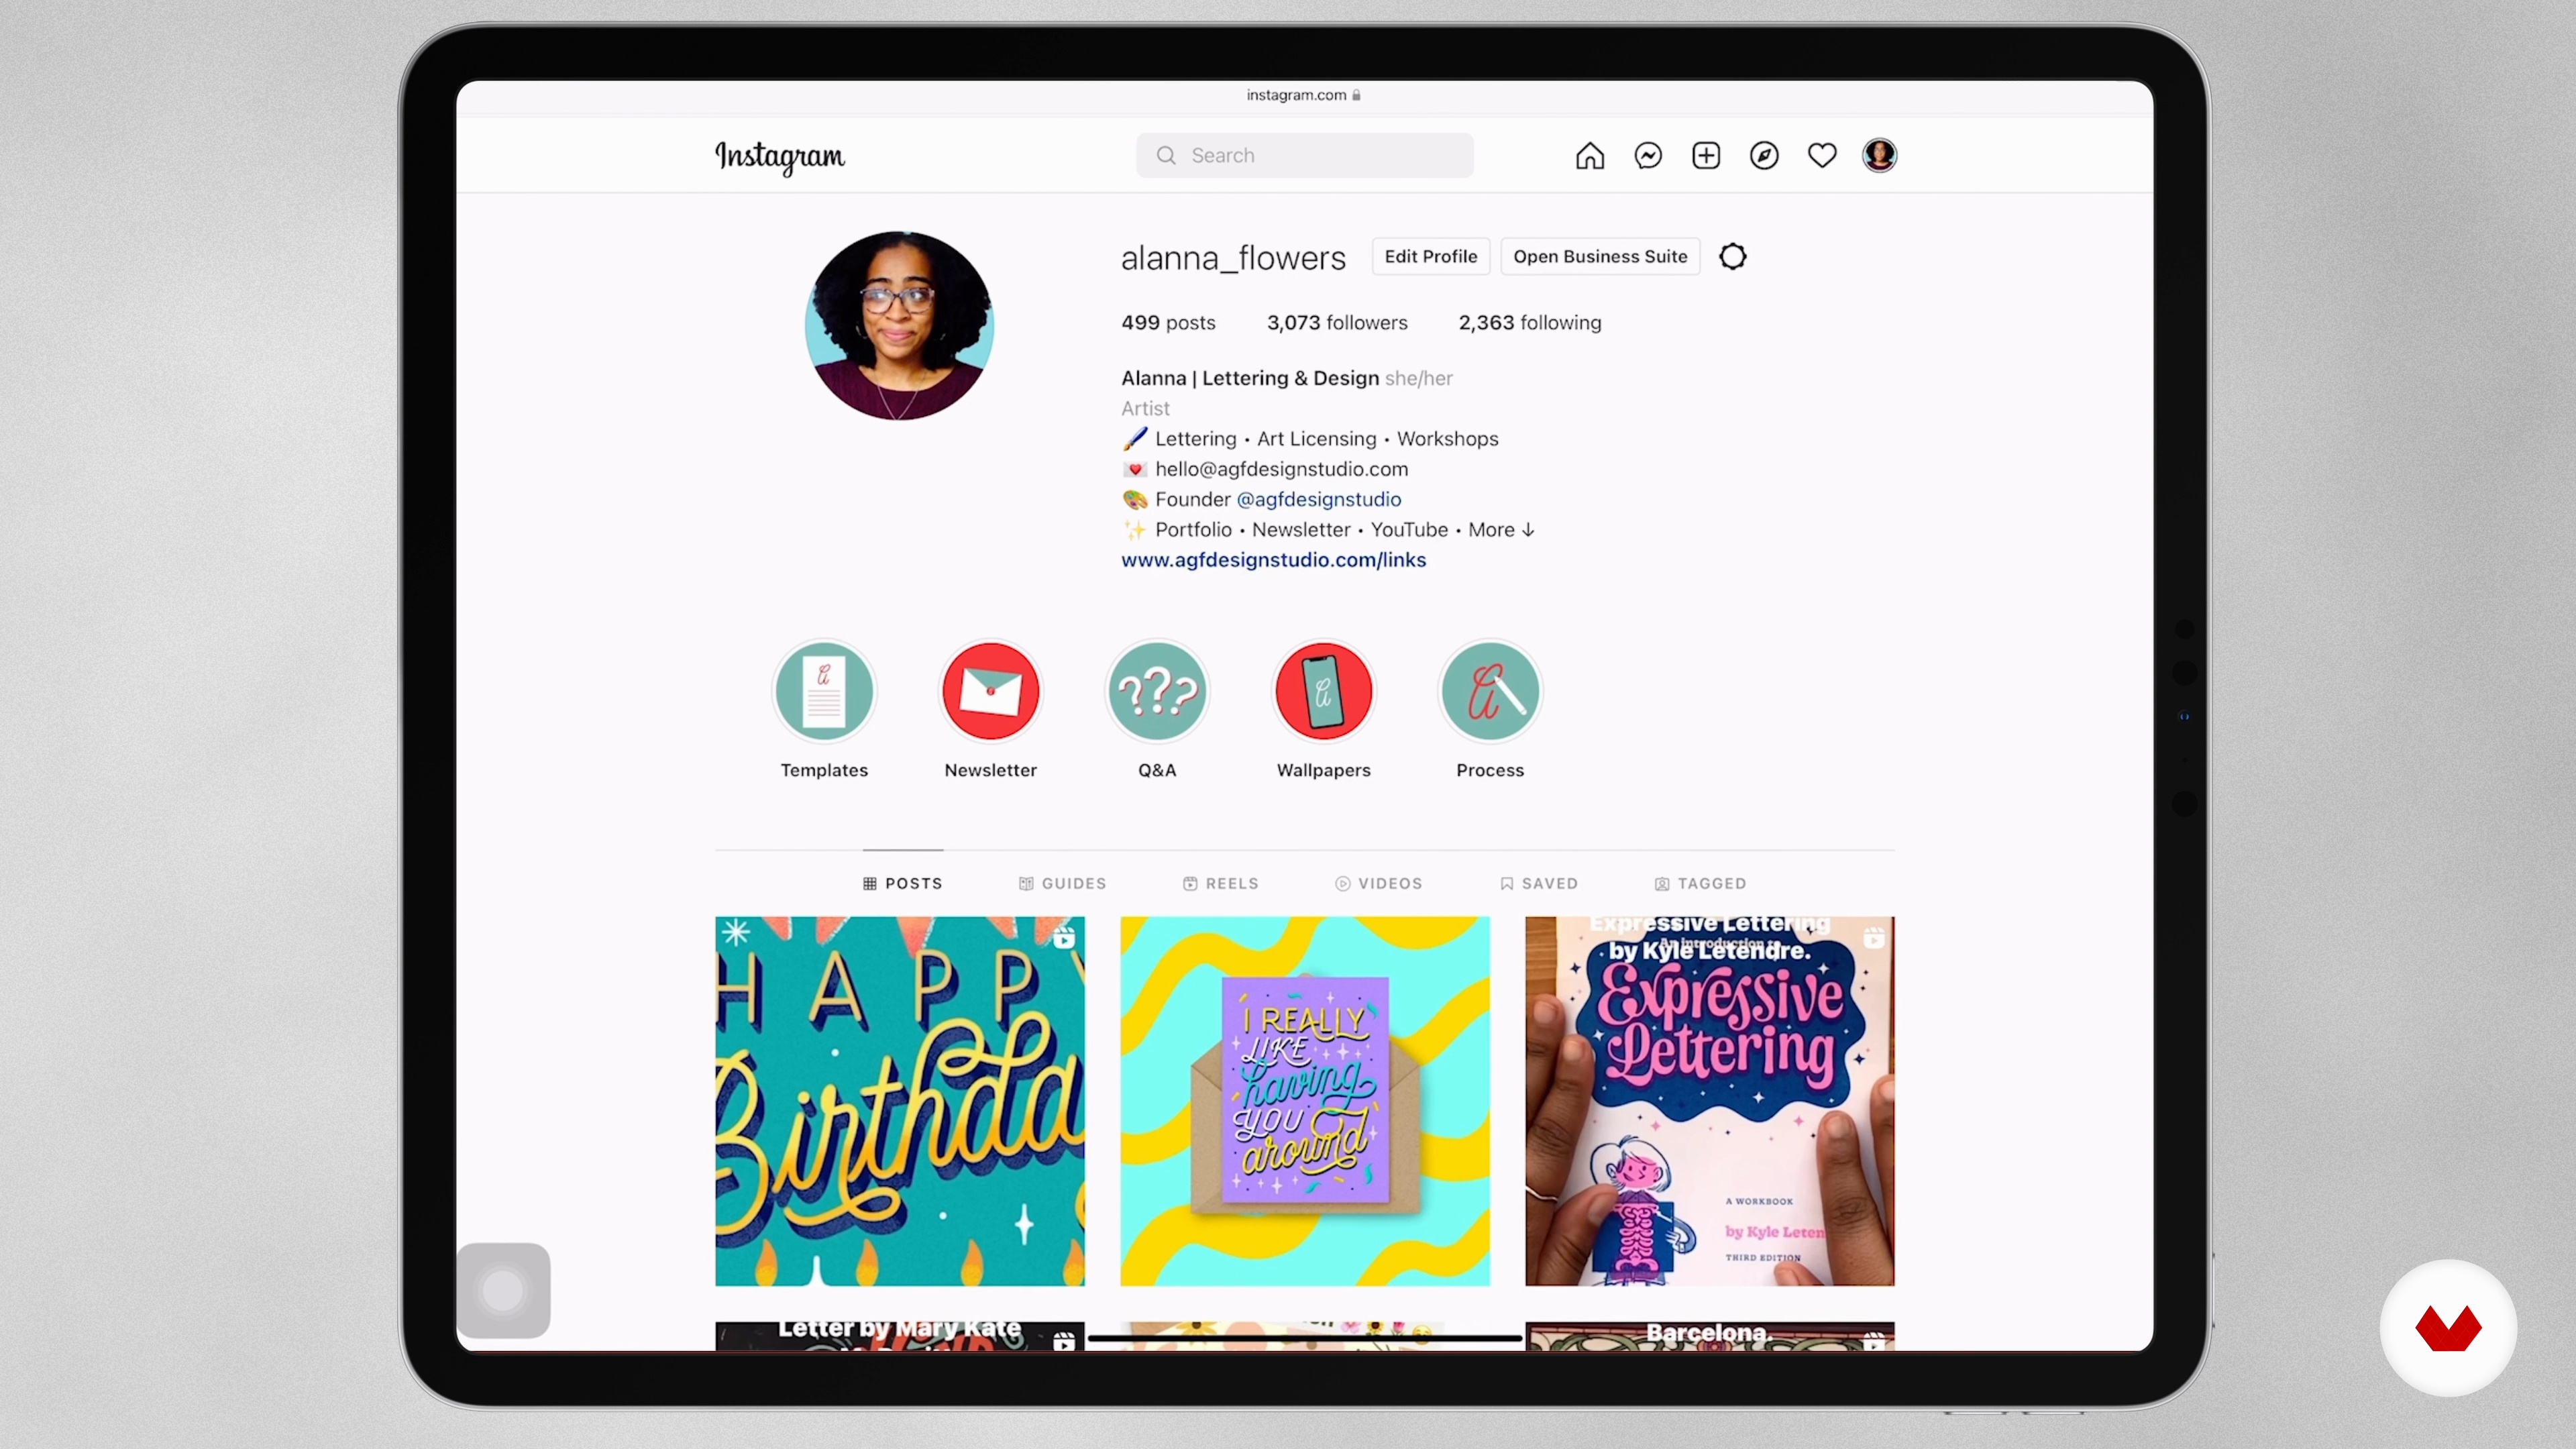This screenshot has height=1449, width=2576.
Task: Open the 3,073 followers list
Action: [x=1337, y=323]
